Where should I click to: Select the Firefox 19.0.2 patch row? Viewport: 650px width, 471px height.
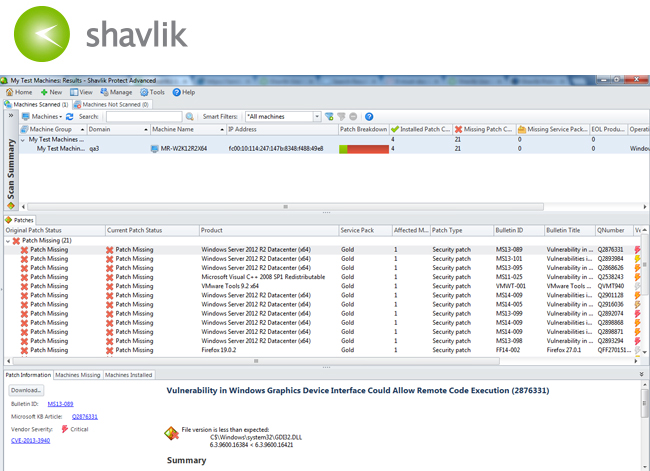point(323,350)
